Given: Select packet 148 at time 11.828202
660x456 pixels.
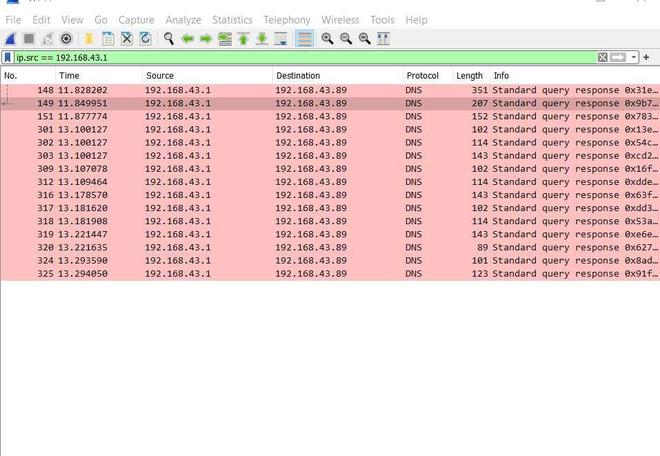Looking at the screenshot, I should point(330,90).
